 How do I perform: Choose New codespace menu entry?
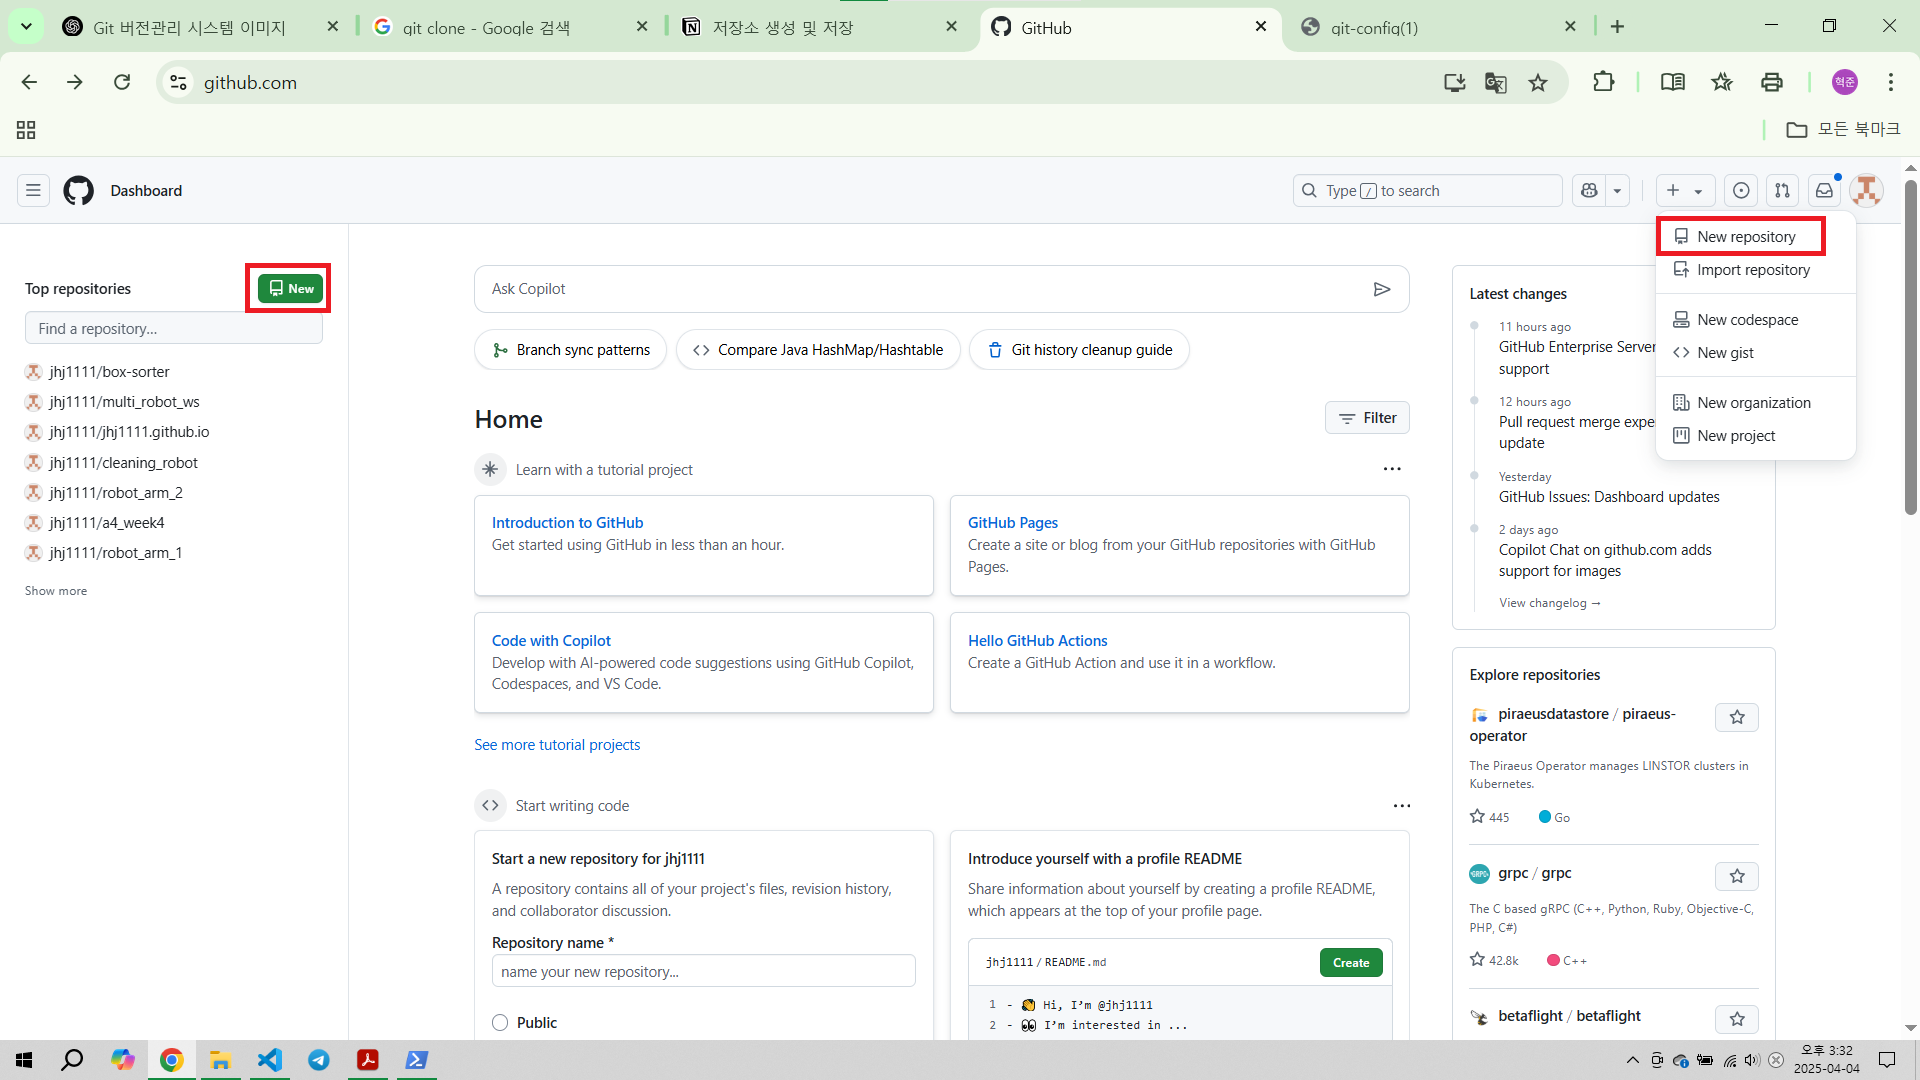1747,320
